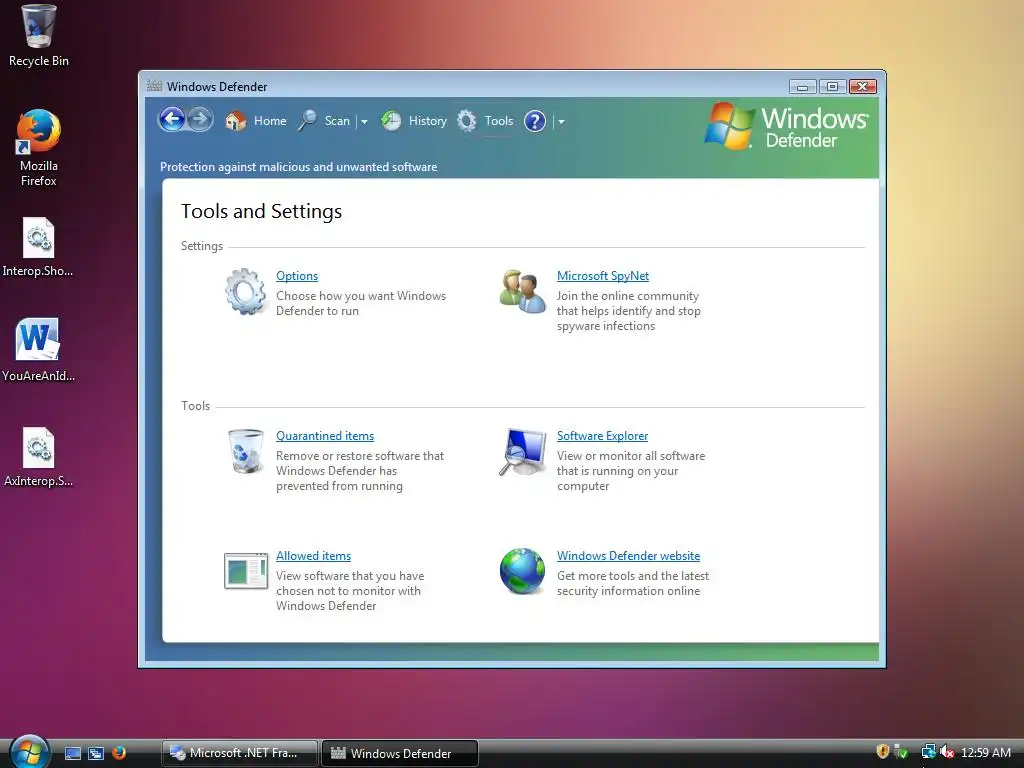Click the Scan magnifying glass icon

(x=307, y=121)
